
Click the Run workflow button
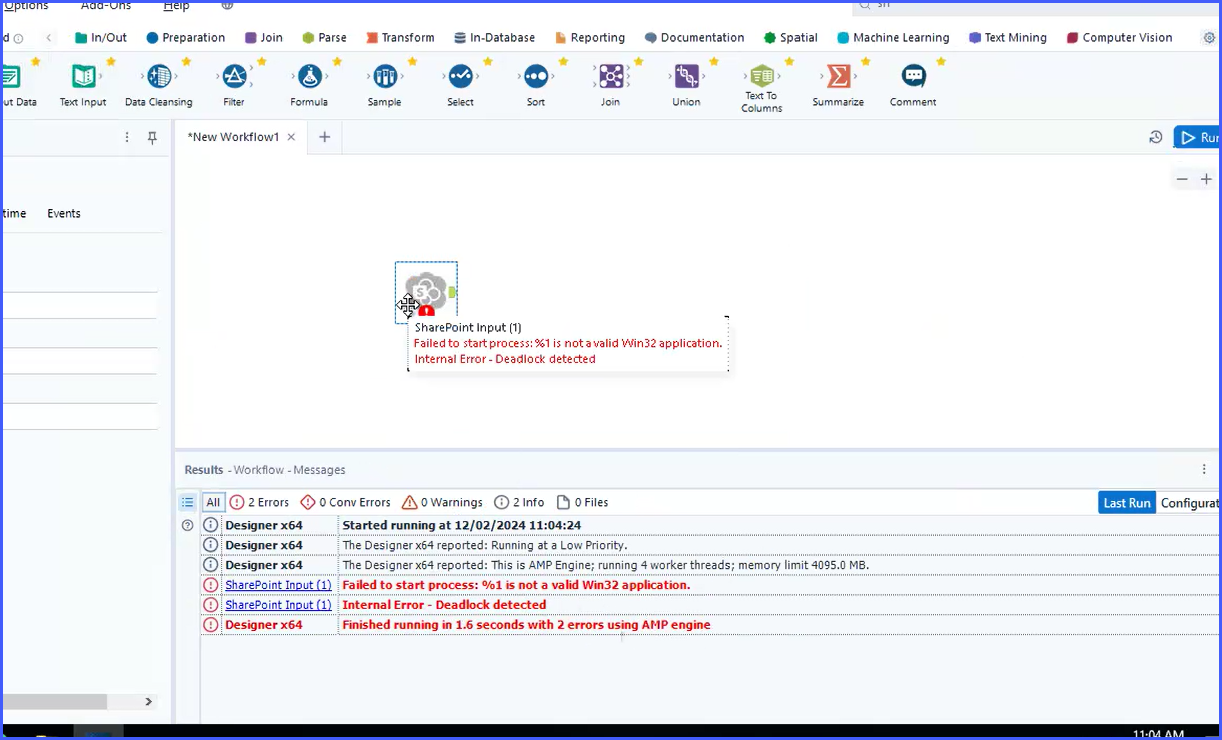[1198, 138]
